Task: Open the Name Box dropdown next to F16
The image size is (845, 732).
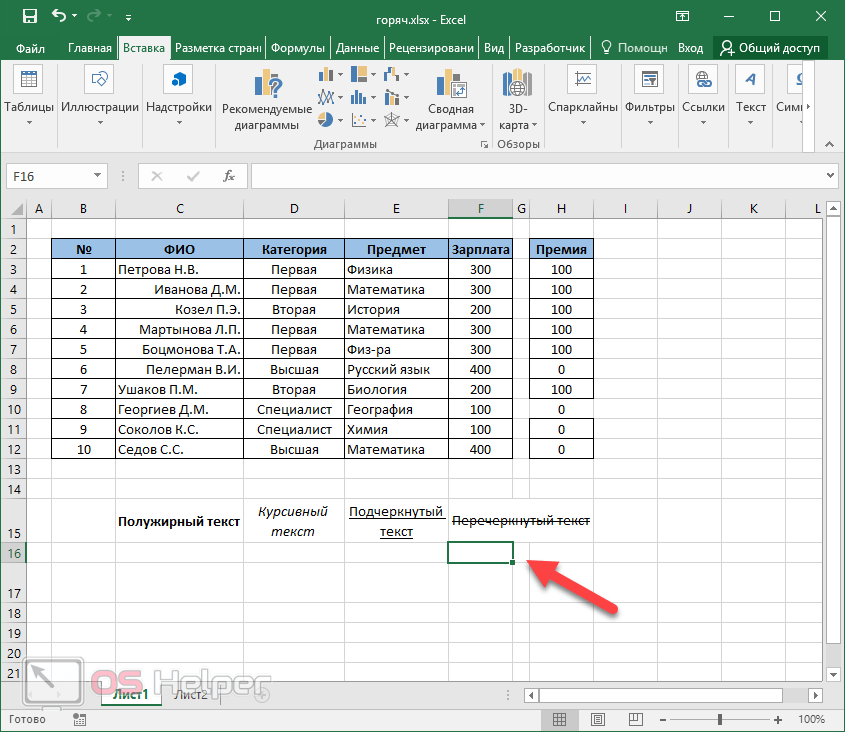Action: (98, 176)
